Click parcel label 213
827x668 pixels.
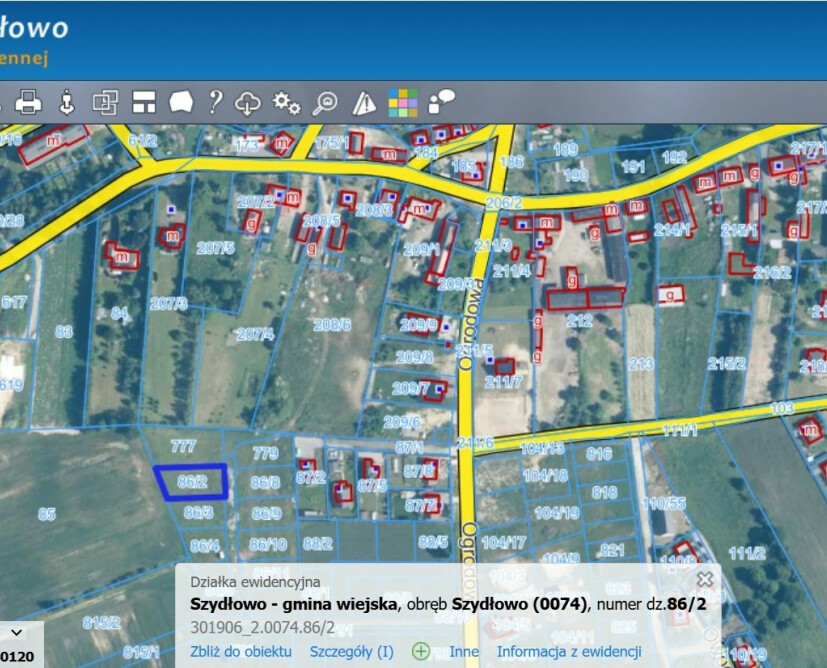(x=641, y=364)
